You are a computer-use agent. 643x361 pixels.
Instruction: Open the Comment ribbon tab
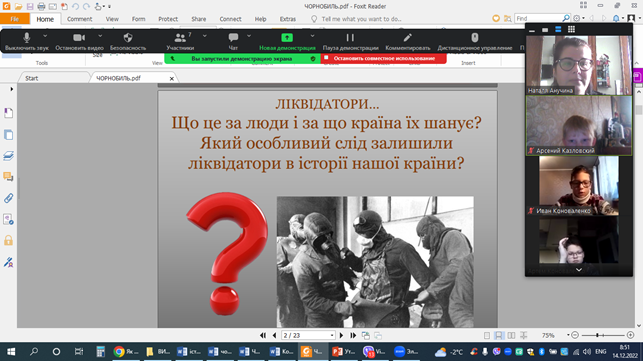click(x=80, y=19)
